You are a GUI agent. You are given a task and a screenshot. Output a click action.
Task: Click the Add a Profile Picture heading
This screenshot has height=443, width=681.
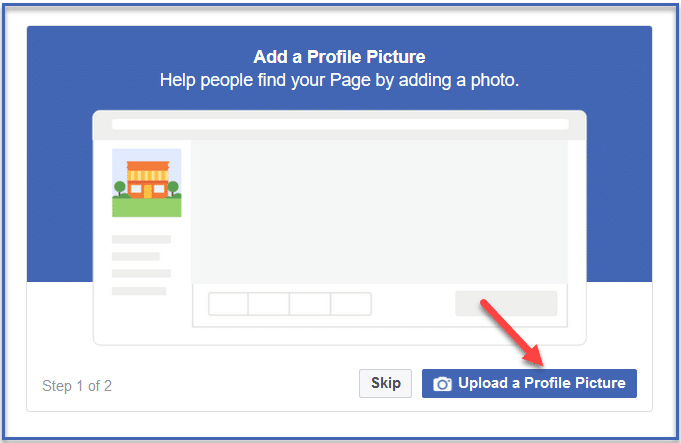pyautogui.click(x=340, y=57)
